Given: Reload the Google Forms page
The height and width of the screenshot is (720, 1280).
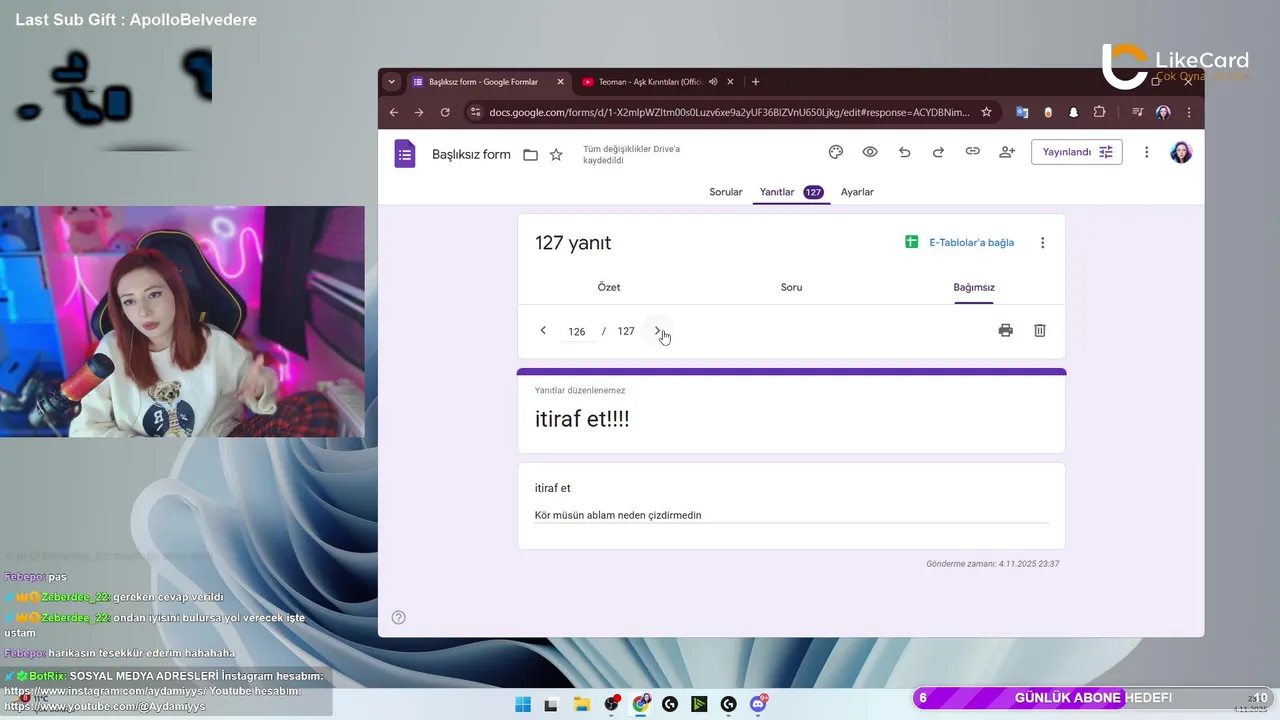Looking at the screenshot, I should pyautogui.click(x=445, y=112).
